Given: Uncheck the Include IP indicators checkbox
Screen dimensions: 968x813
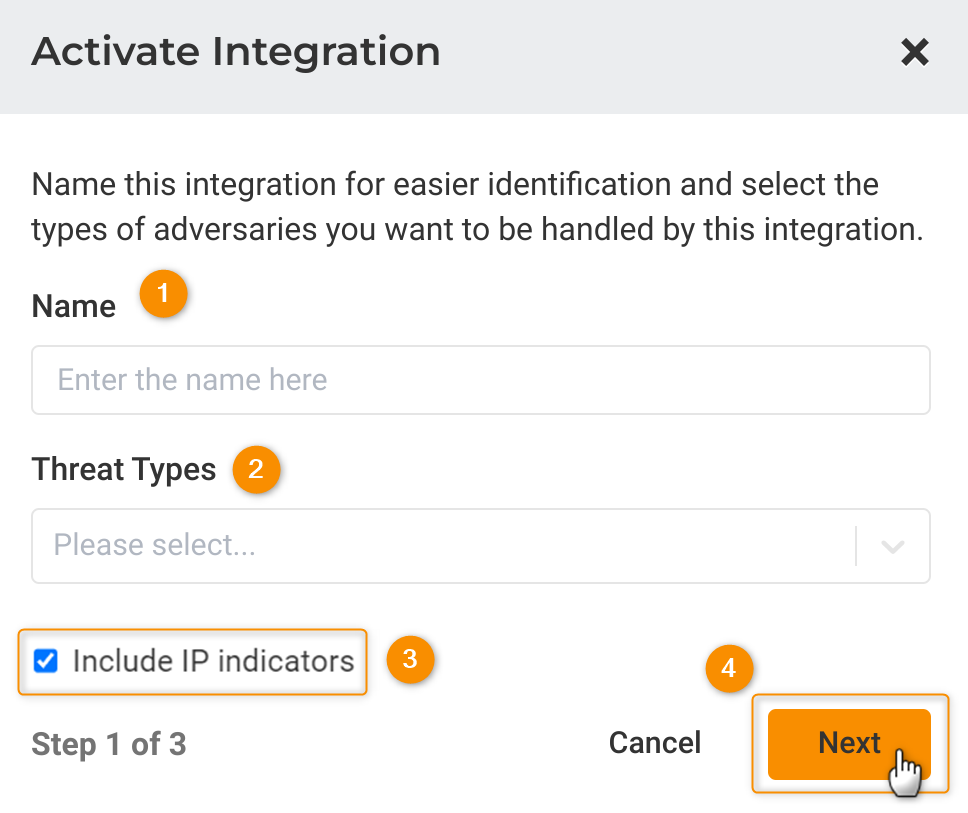Looking at the screenshot, I should pyautogui.click(x=46, y=661).
